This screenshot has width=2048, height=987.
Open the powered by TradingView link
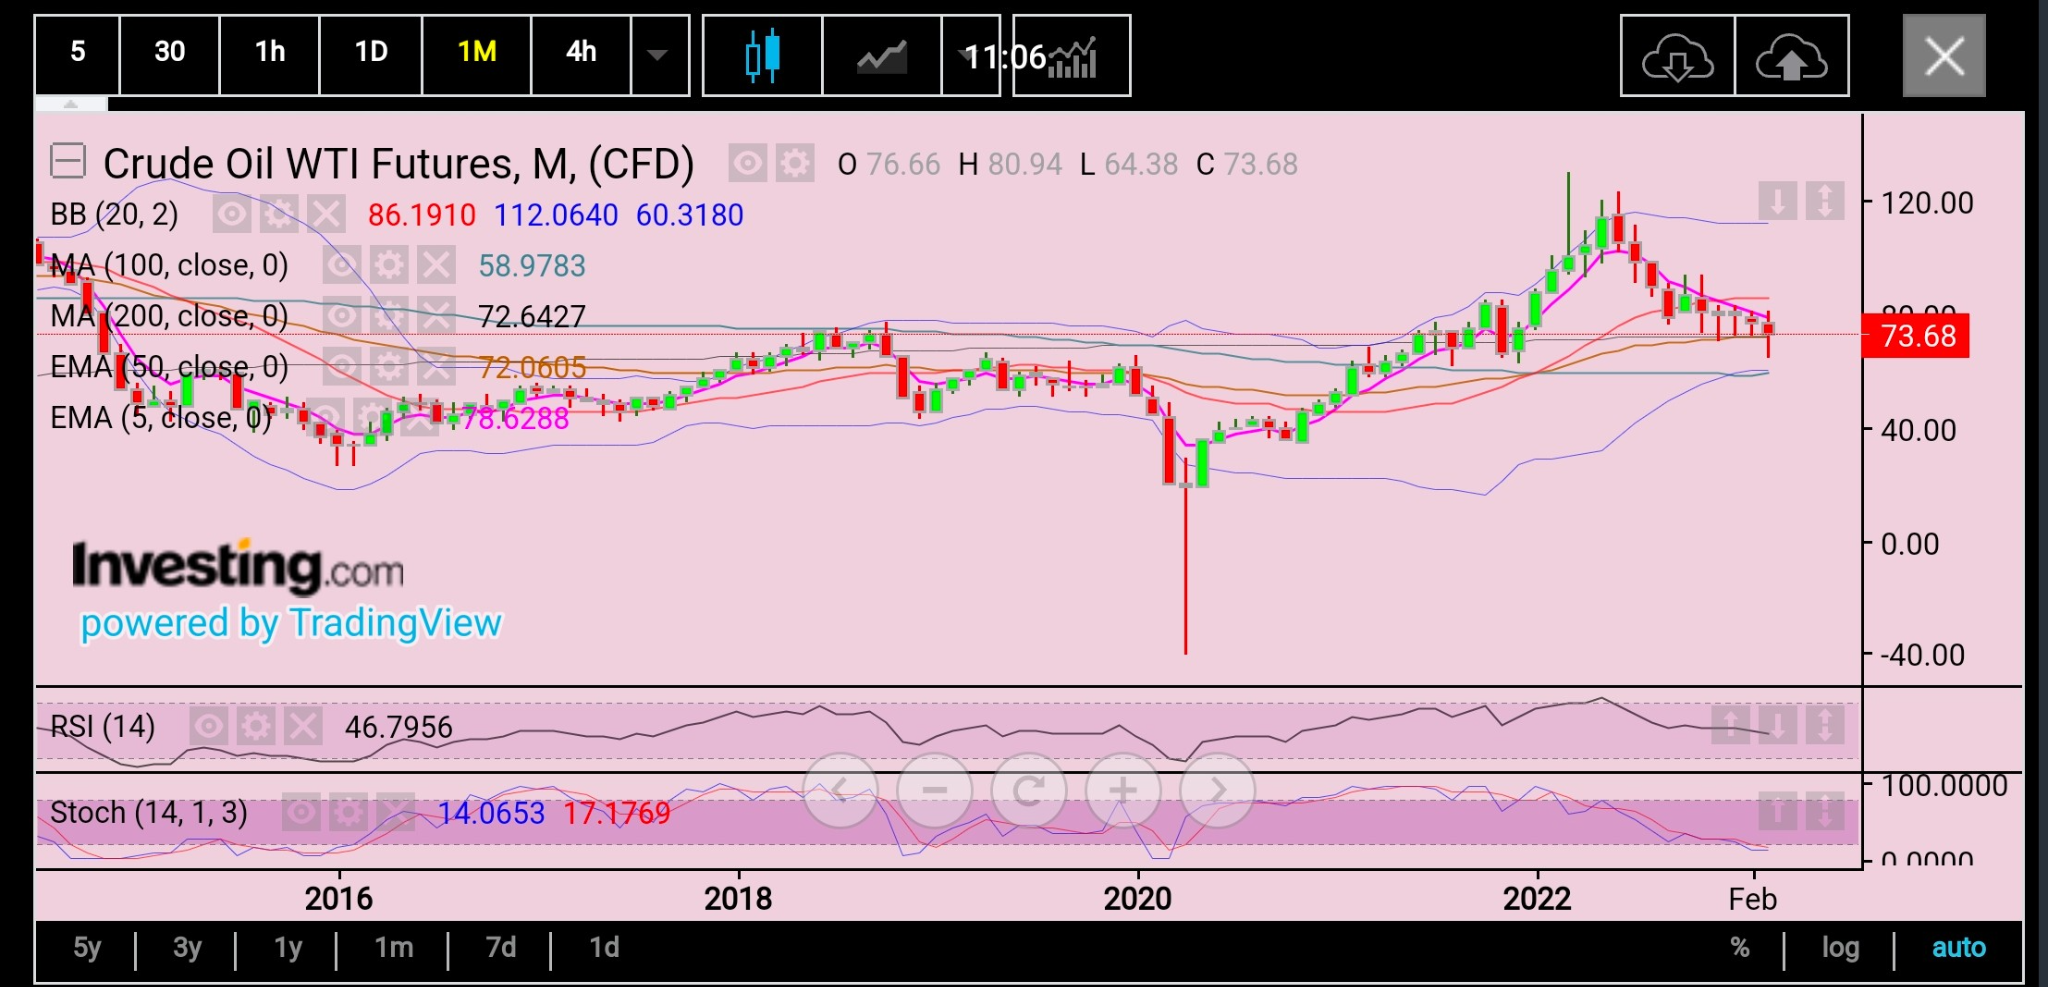point(291,623)
